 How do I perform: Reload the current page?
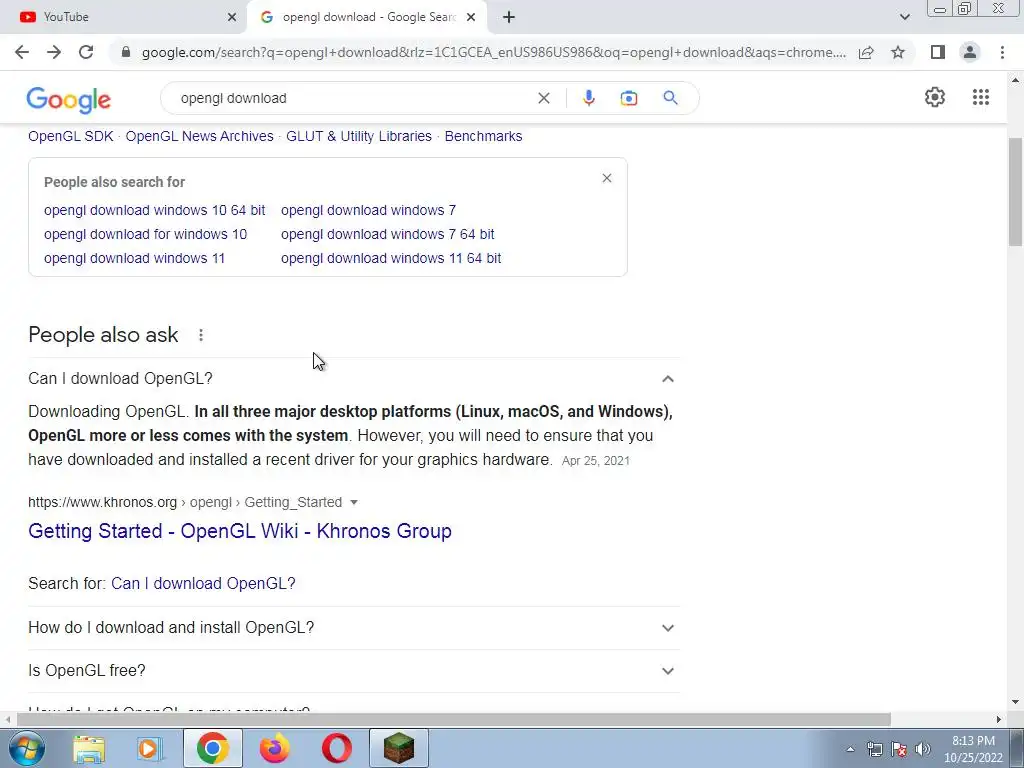[x=86, y=52]
